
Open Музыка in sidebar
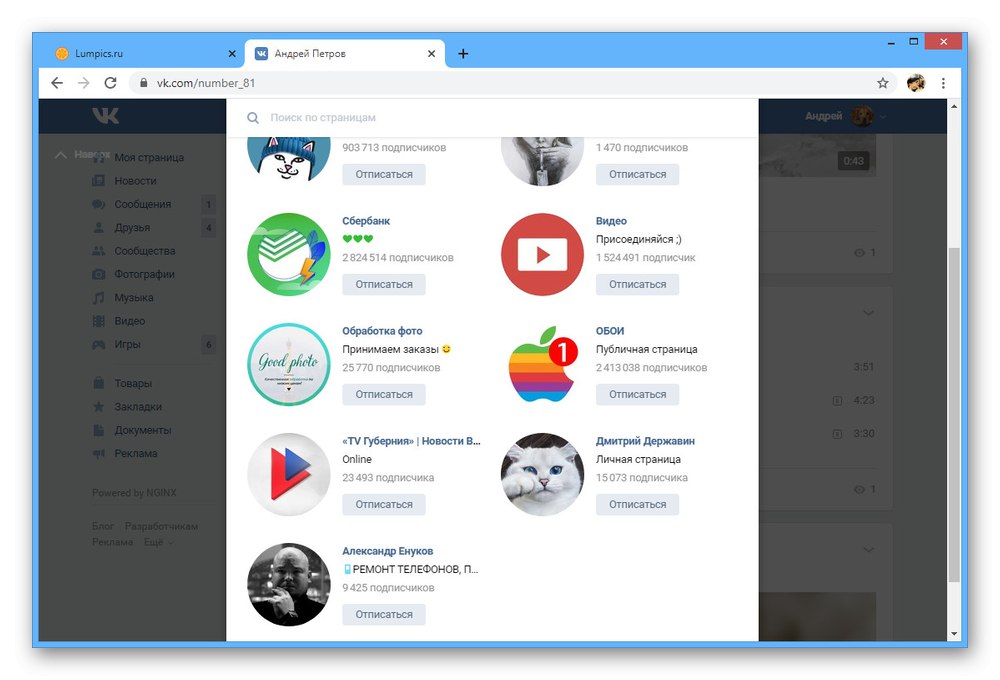(134, 298)
